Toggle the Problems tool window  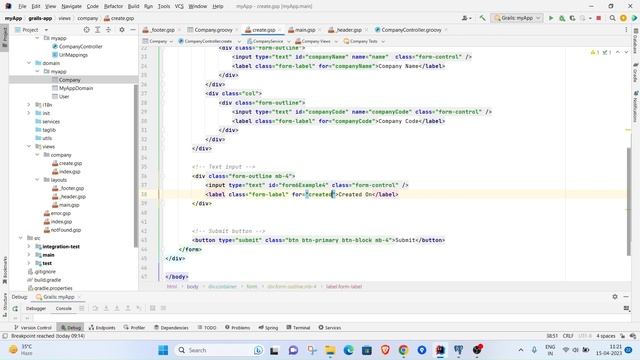pos(237,327)
